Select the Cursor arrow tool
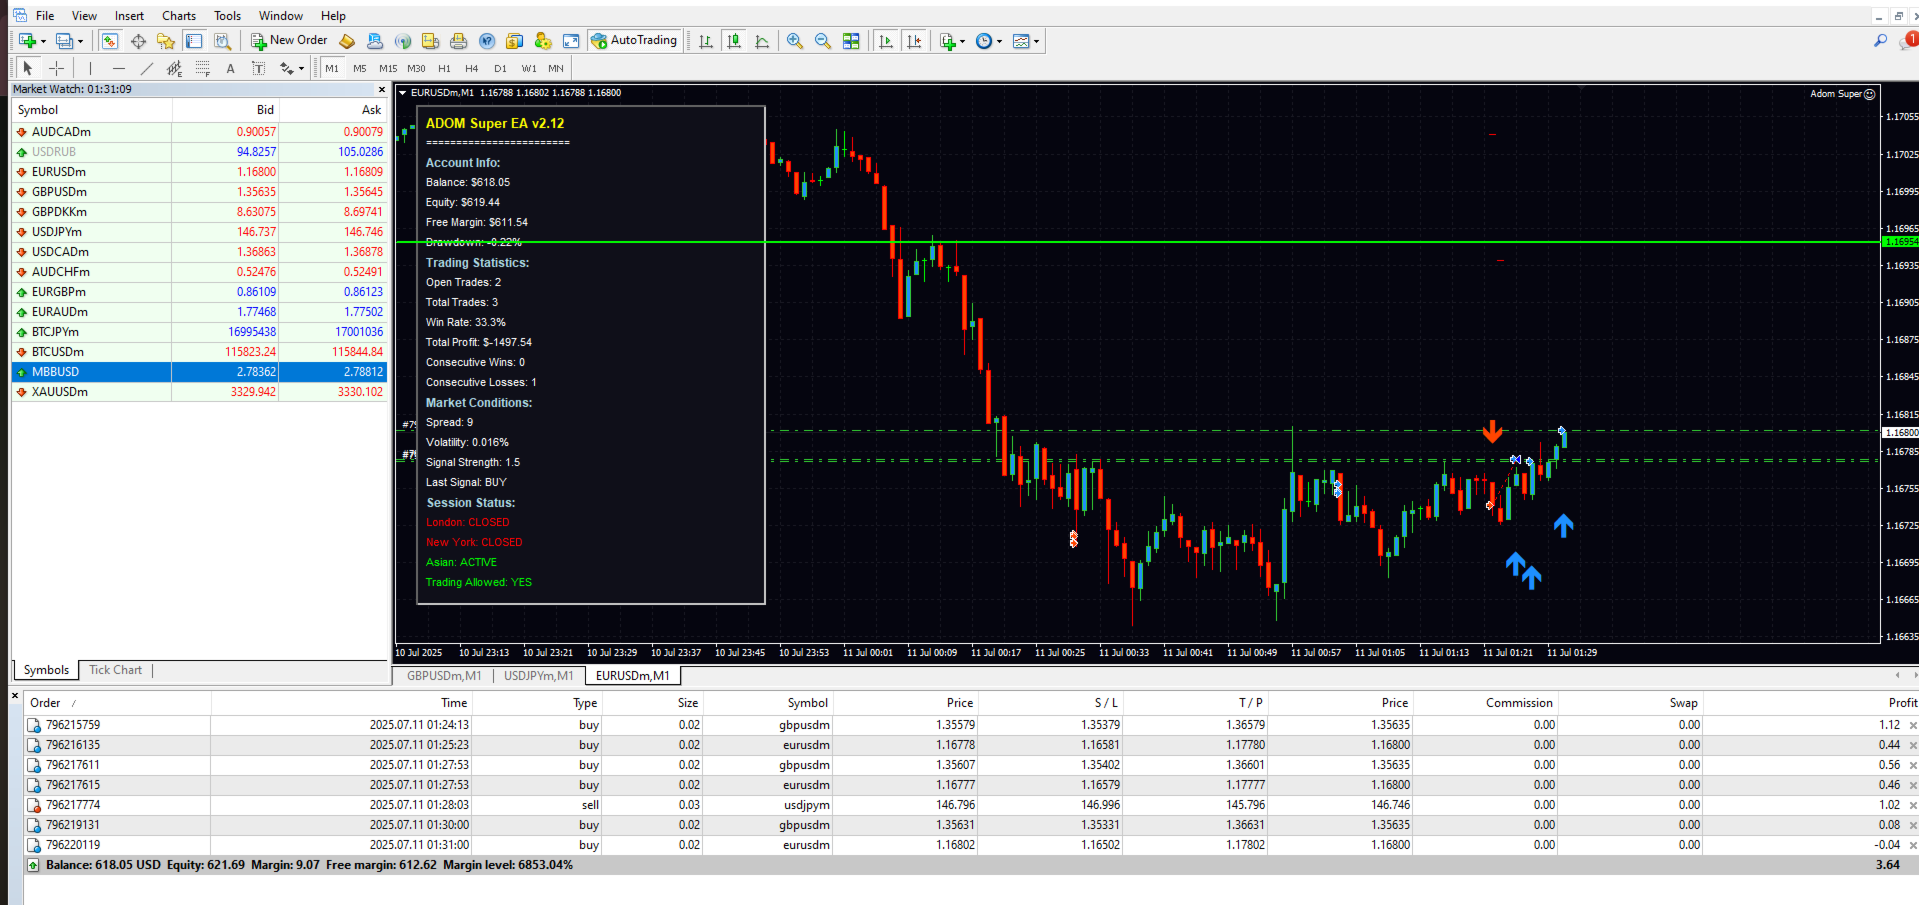The image size is (1919, 905). coord(28,68)
